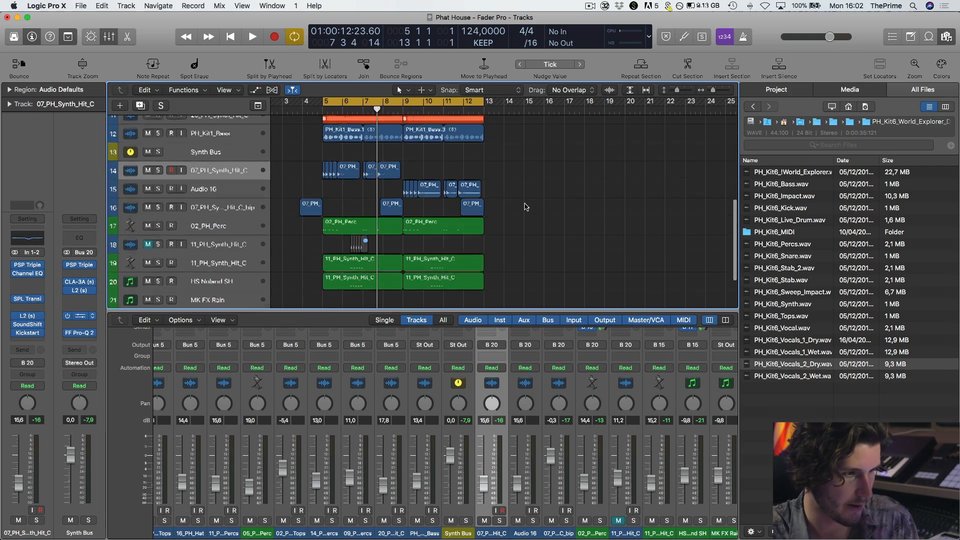The image size is (960, 540).
Task: Open the Tracks area Functions dropdown
Action: (x=187, y=90)
